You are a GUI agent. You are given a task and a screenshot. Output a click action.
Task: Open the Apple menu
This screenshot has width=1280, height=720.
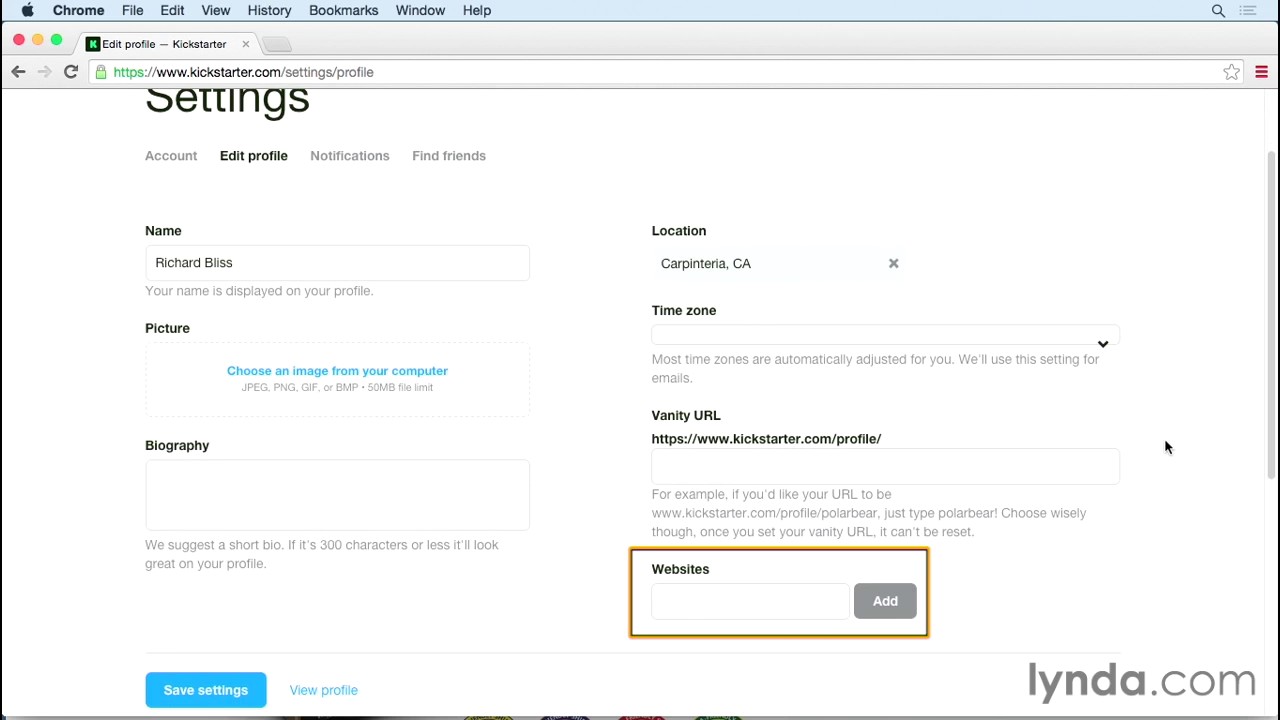point(28,10)
